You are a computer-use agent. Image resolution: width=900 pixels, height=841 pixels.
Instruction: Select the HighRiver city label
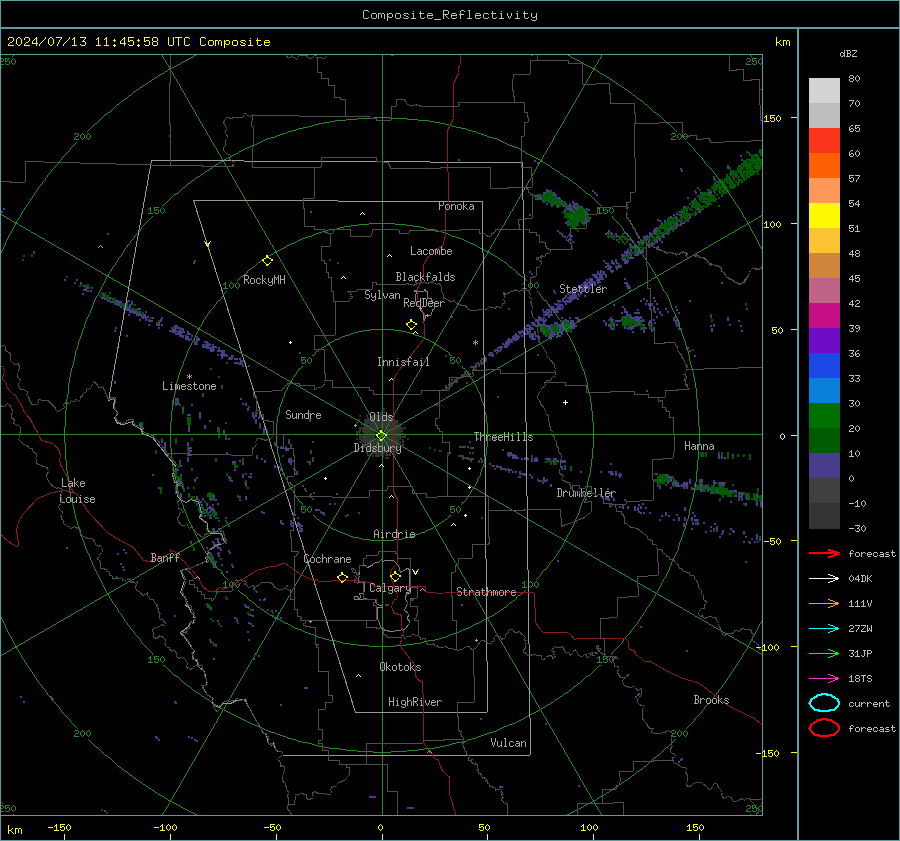(x=415, y=702)
